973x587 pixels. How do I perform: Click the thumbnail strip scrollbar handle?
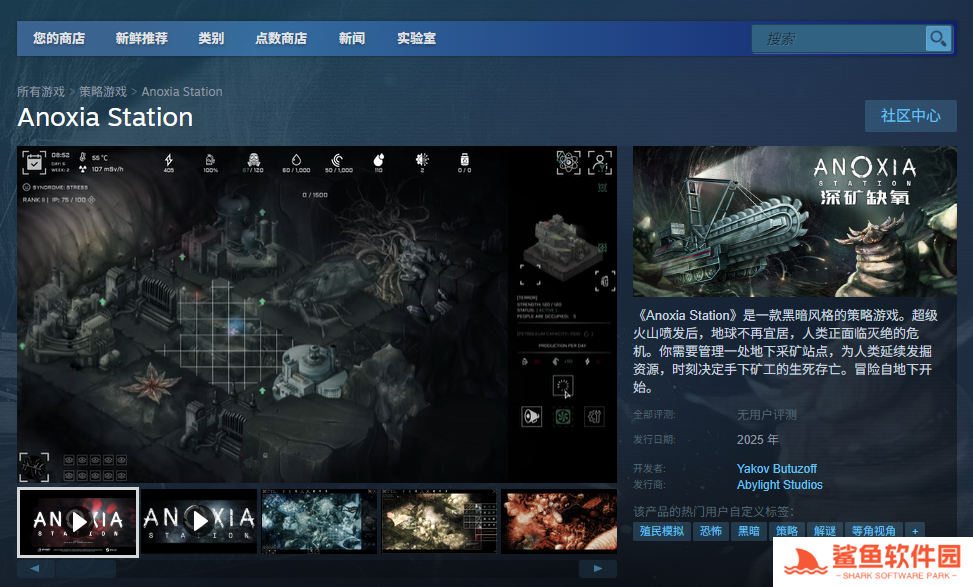[x=86, y=568]
